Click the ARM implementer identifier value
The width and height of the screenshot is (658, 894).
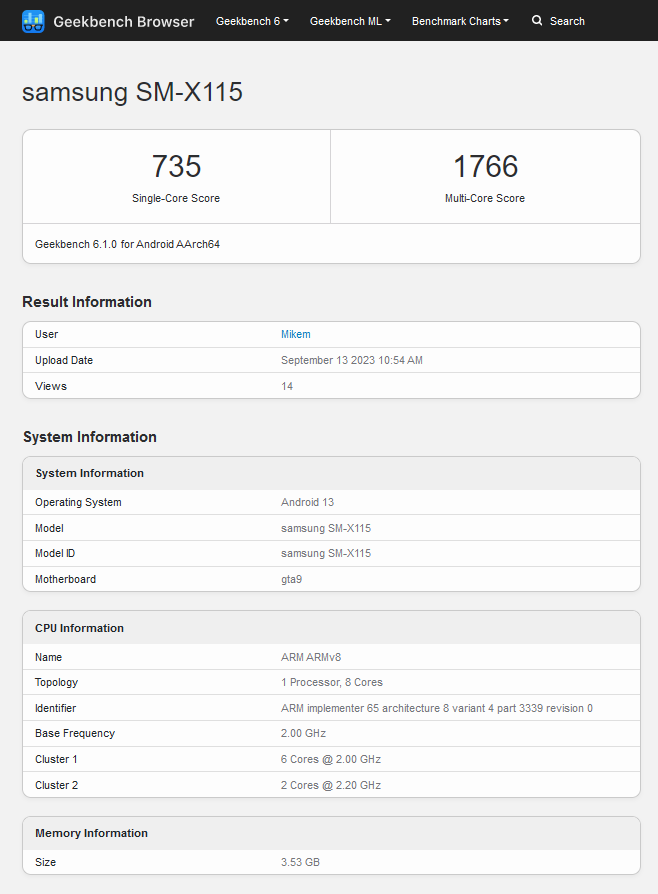pos(437,708)
